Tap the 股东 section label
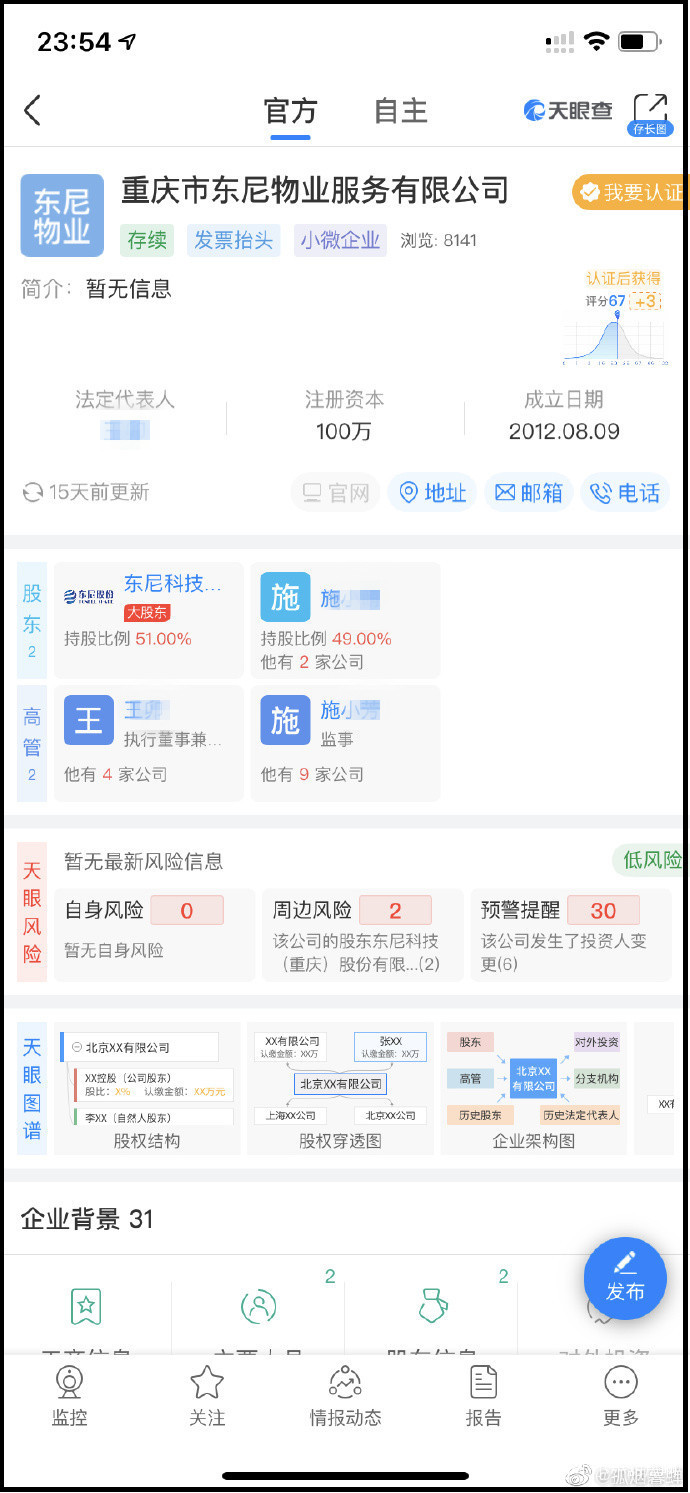This screenshot has width=690, height=1493. (x=32, y=620)
